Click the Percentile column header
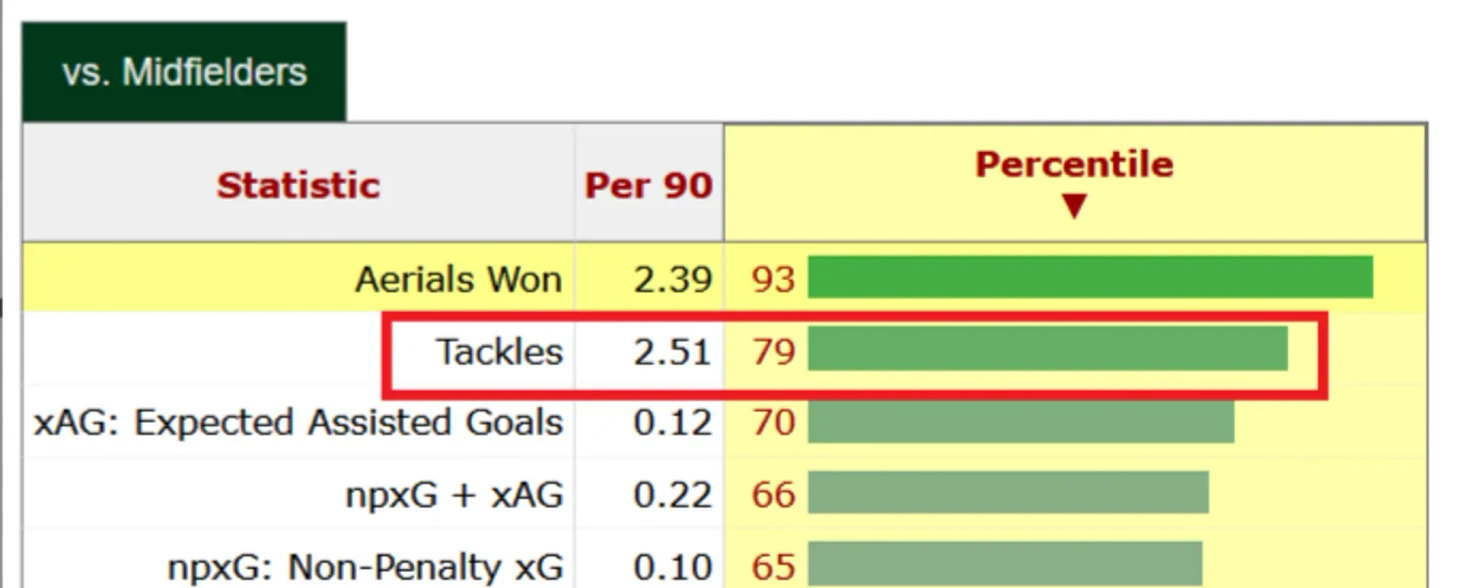This screenshot has width=1460, height=588. [1074, 164]
